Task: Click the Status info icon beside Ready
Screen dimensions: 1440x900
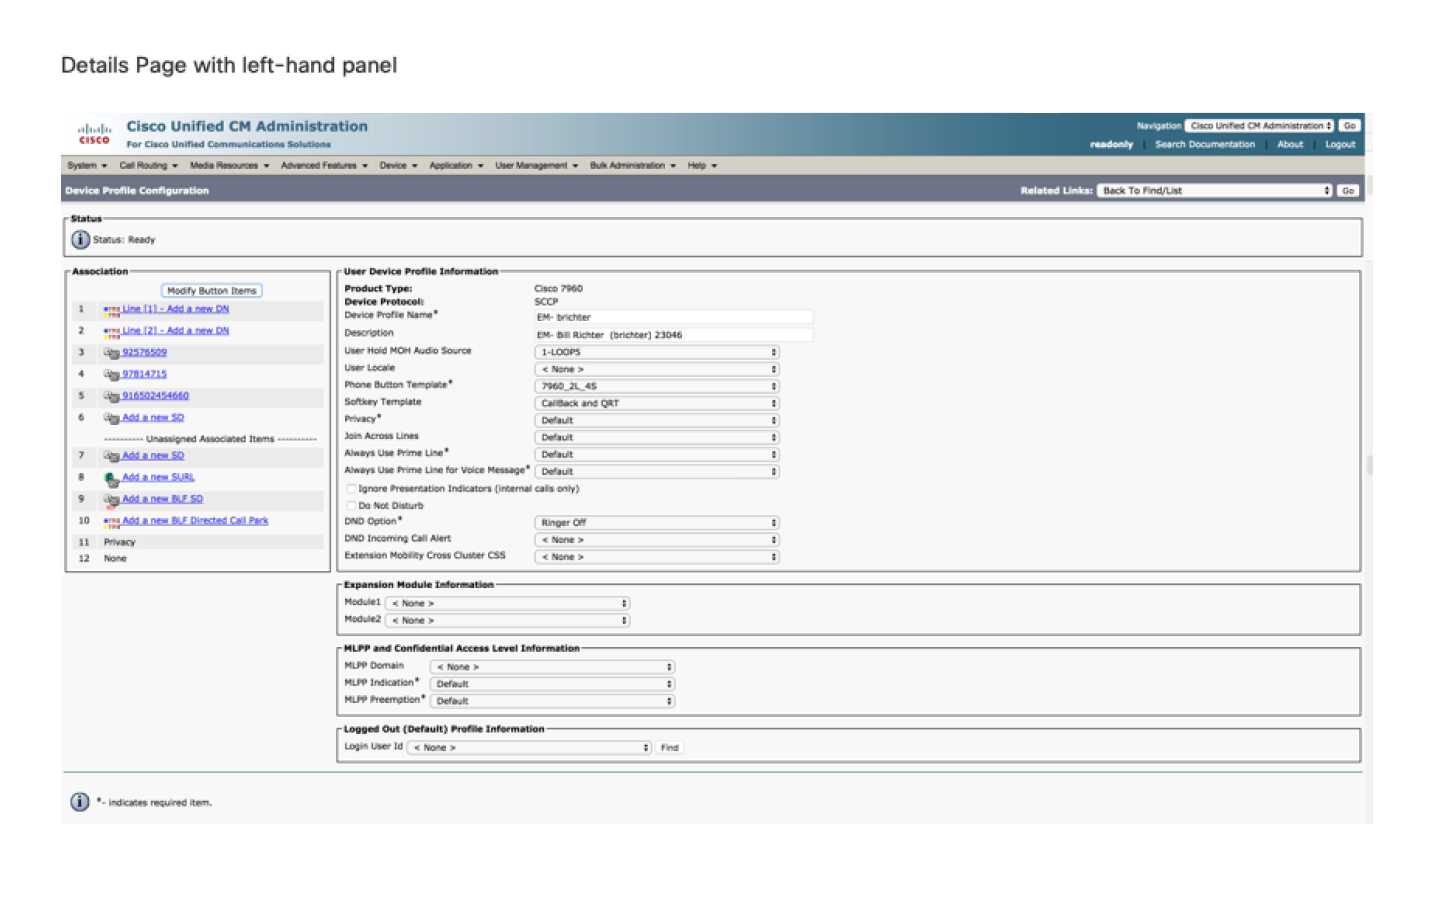Action: pos(80,240)
